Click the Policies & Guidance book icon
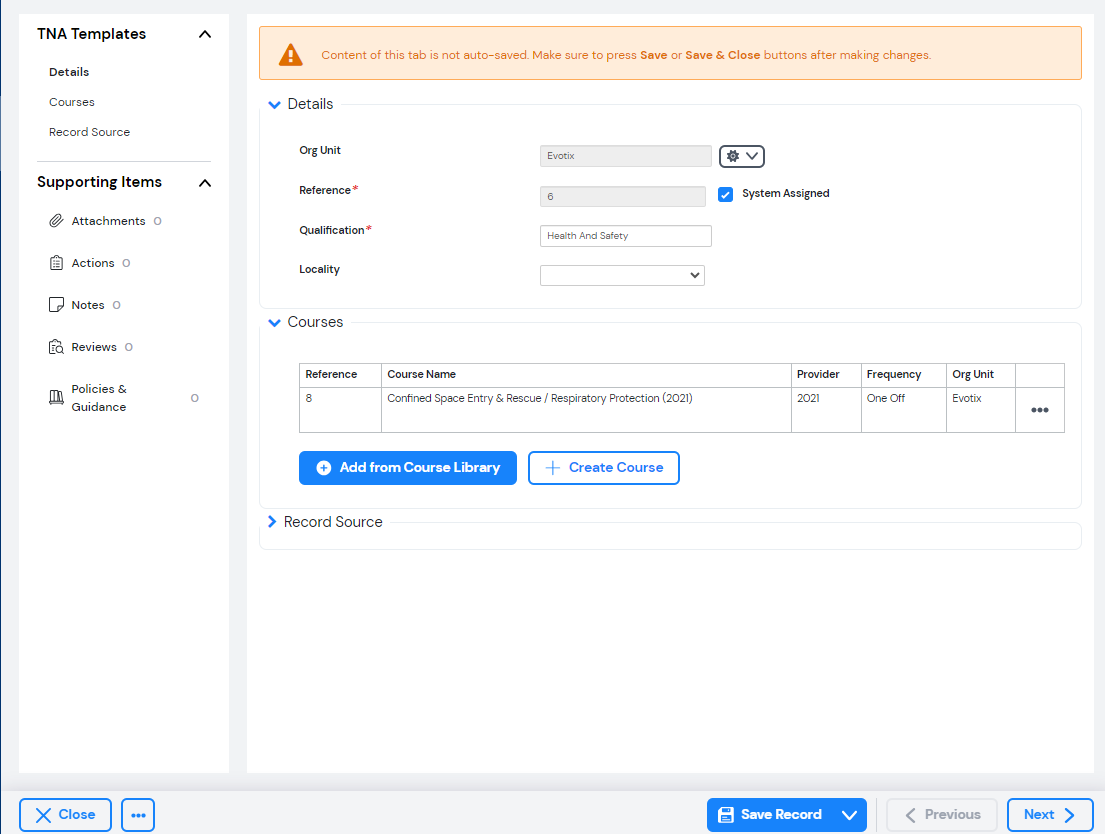Image resolution: width=1105 pixels, height=834 pixels. click(x=57, y=396)
